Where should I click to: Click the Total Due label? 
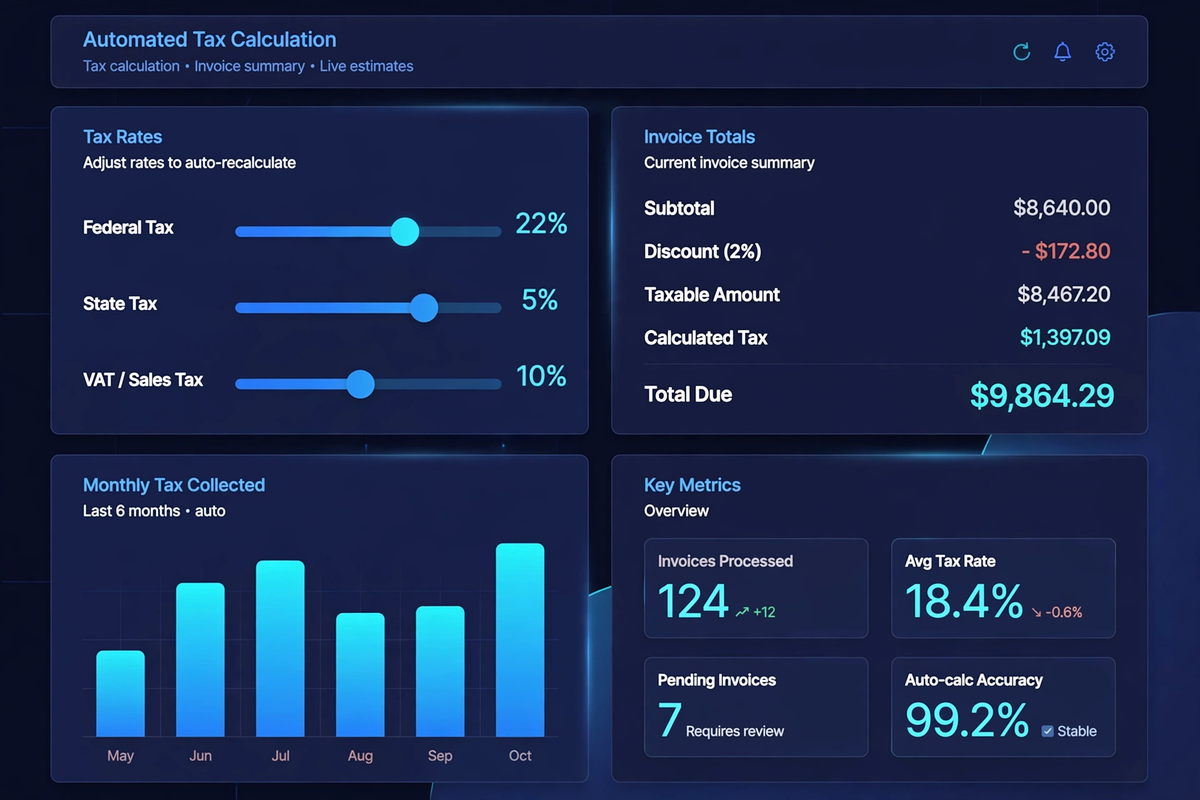688,395
